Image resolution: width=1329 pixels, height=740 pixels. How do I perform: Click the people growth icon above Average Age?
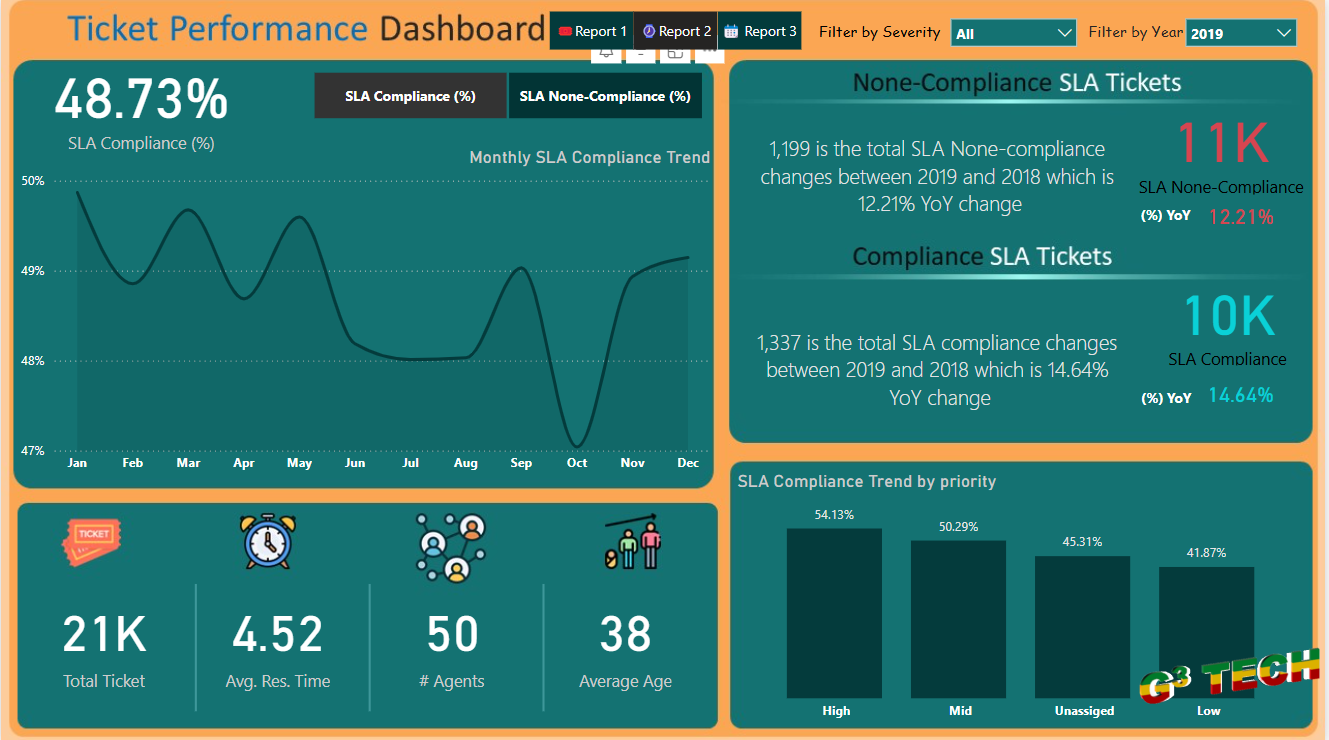coord(634,542)
